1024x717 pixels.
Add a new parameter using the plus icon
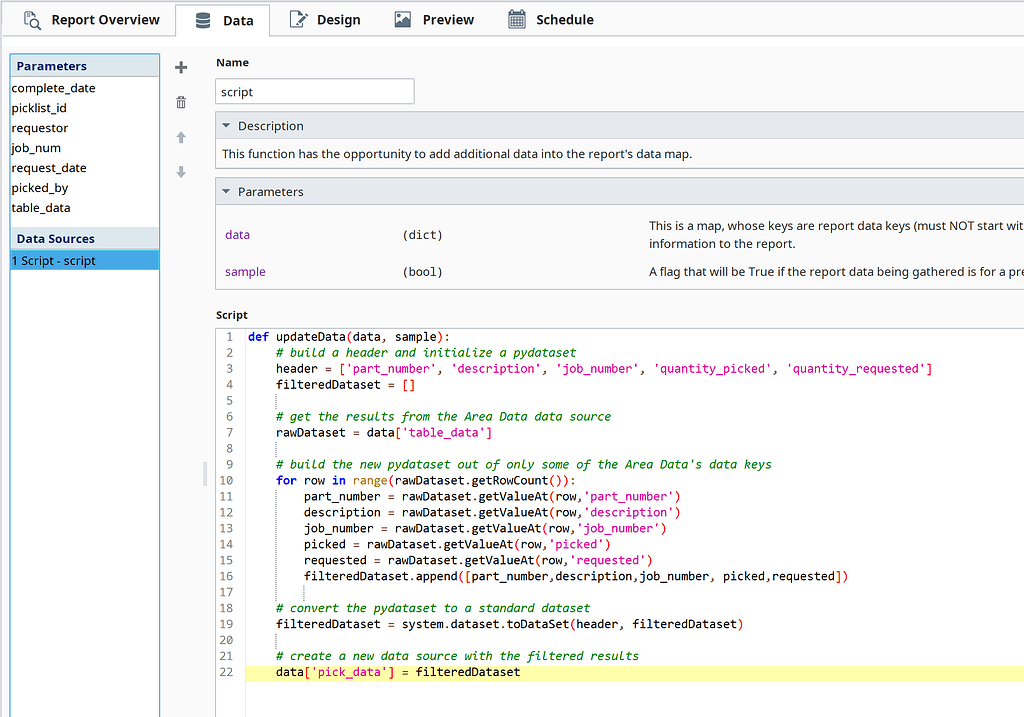pos(180,66)
